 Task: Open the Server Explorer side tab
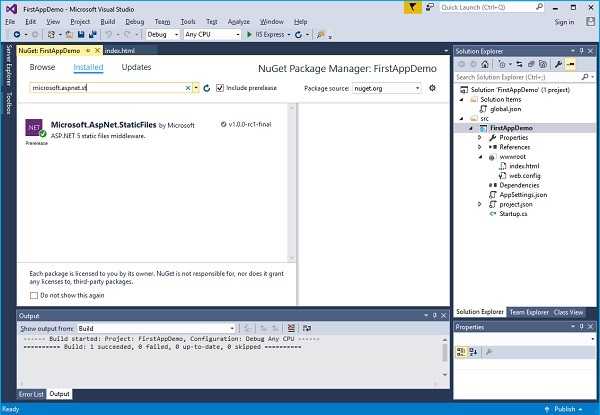9,65
